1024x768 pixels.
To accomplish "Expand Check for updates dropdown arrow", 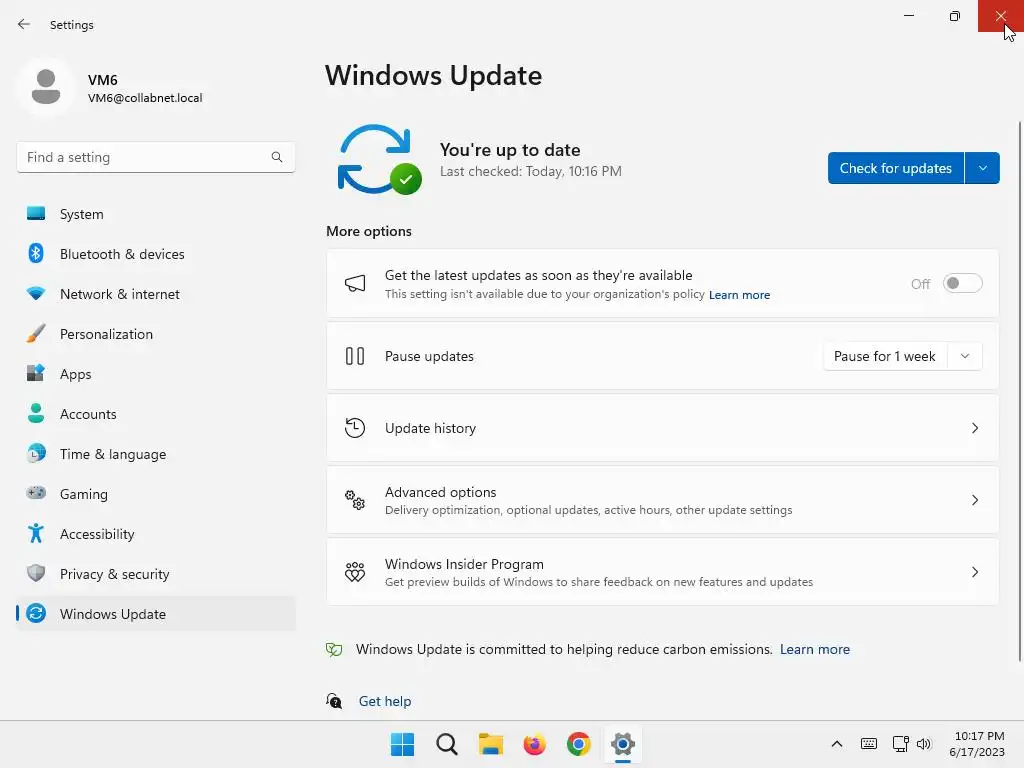I will point(983,168).
